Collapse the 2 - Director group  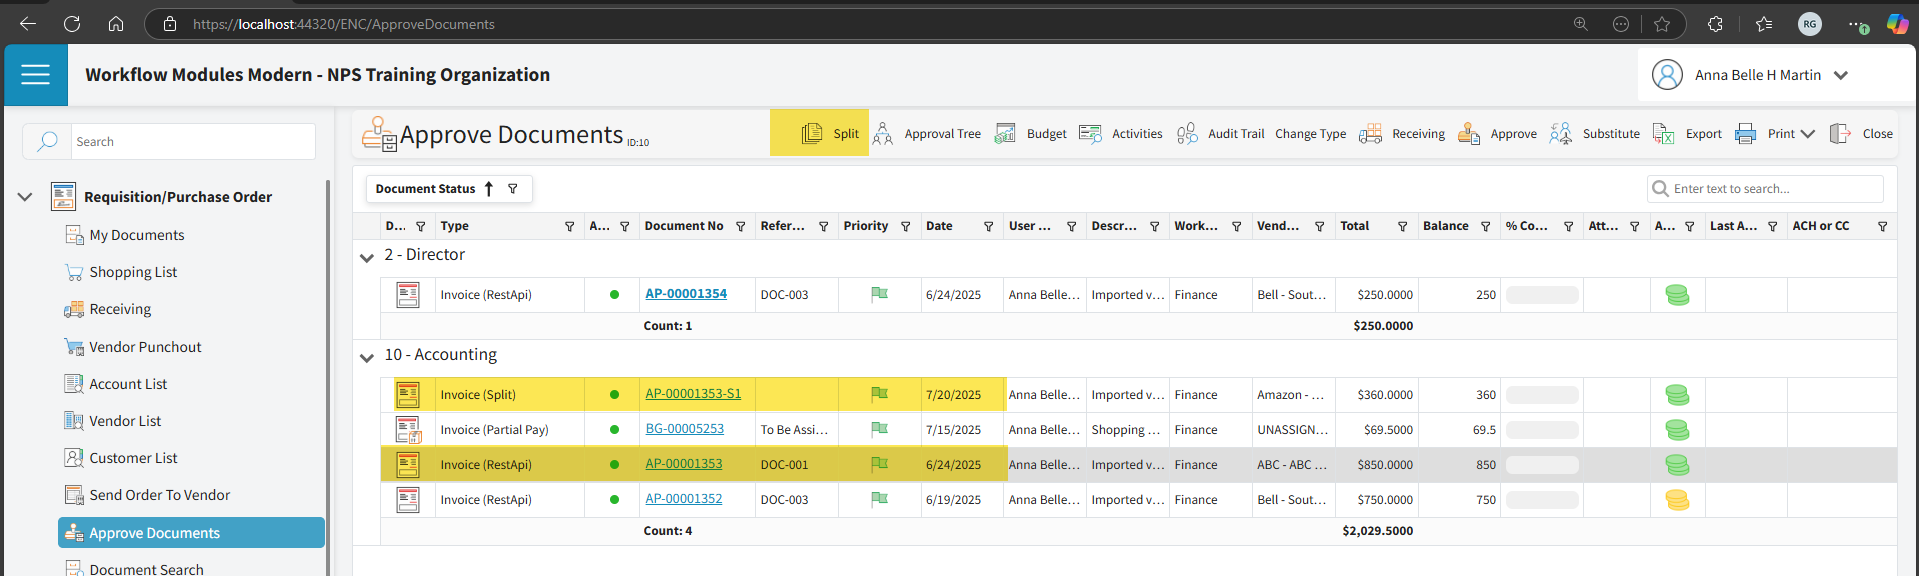coord(367,257)
